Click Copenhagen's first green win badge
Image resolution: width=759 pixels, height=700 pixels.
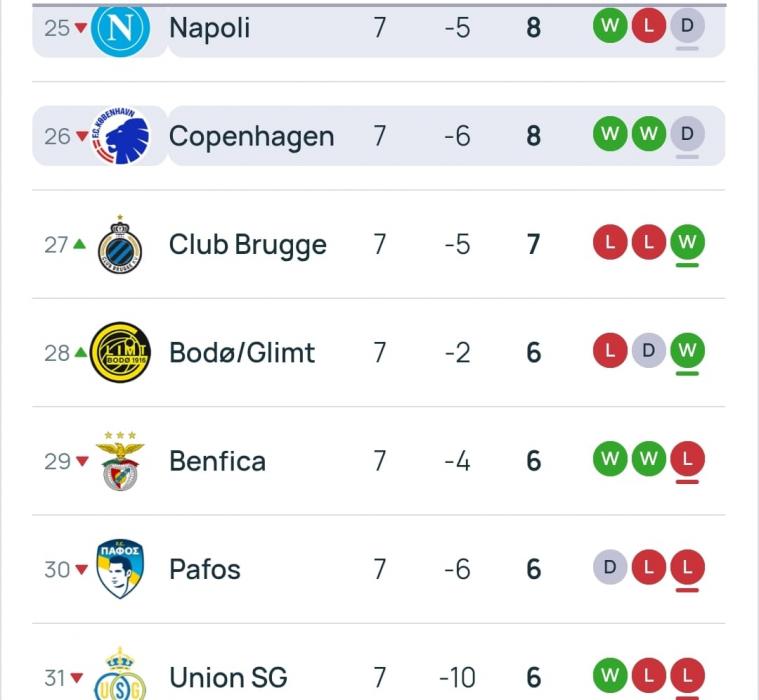[x=610, y=134]
